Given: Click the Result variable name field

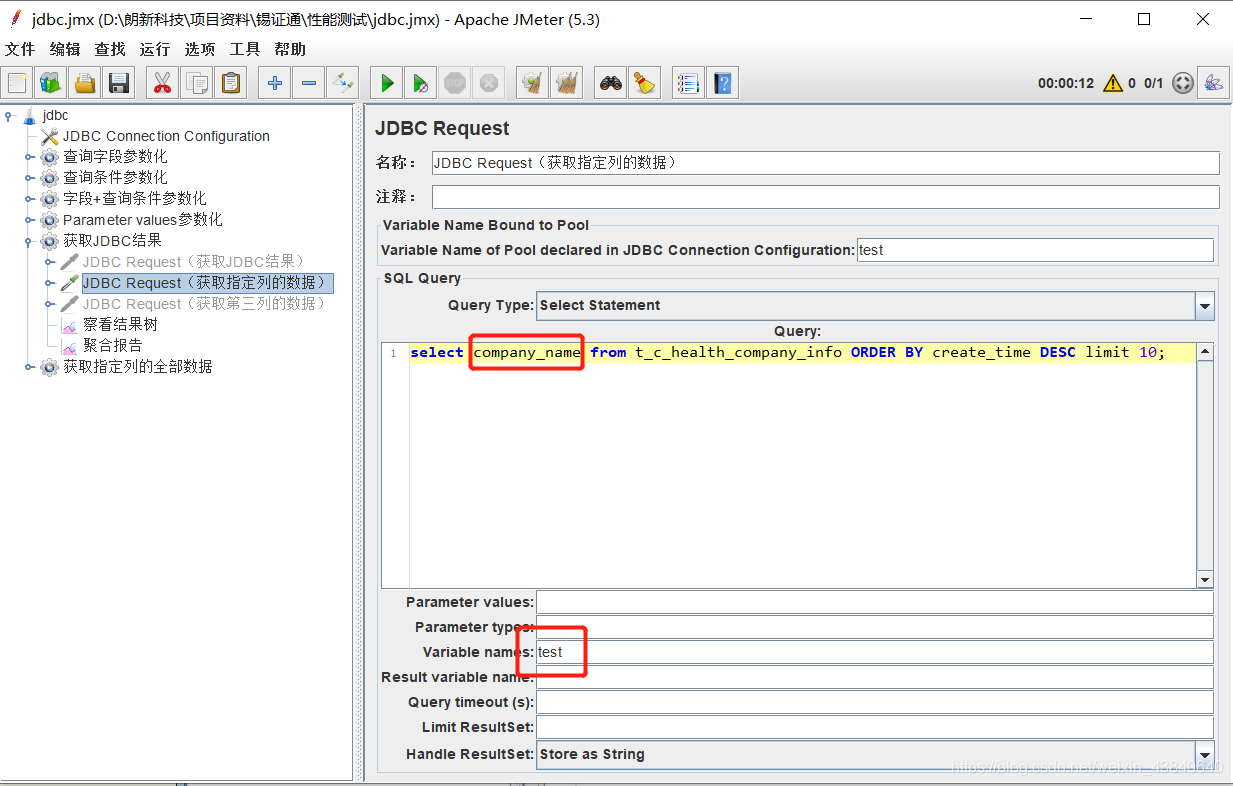Looking at the screenshot, I should point(875,677).
